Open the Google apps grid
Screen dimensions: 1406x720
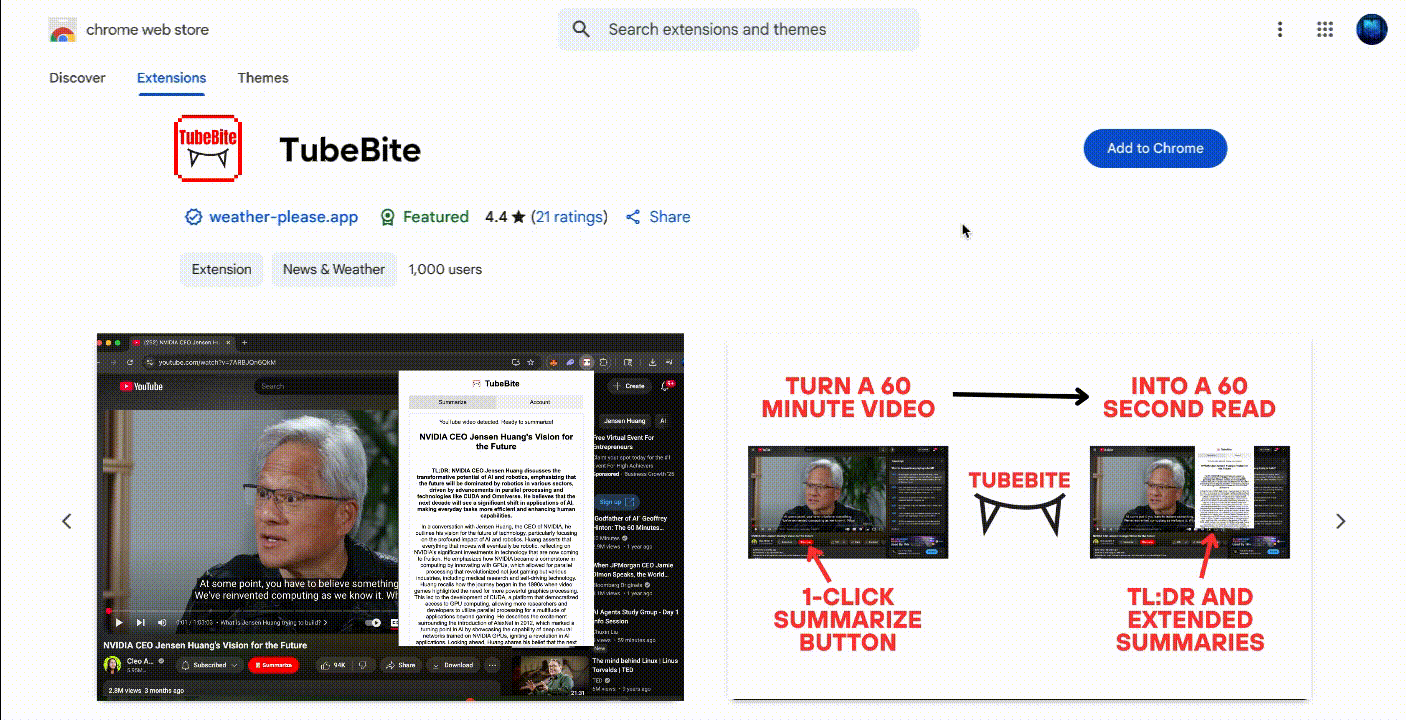[x=1325, y=29]
